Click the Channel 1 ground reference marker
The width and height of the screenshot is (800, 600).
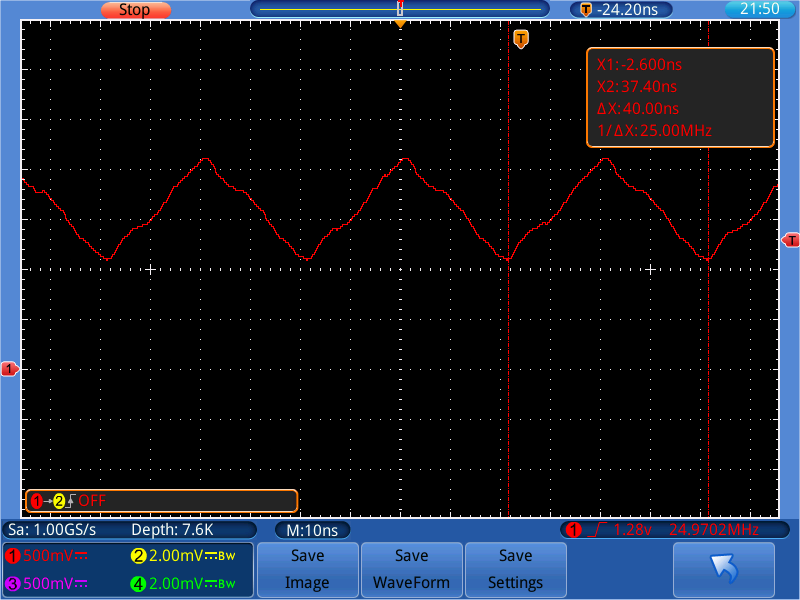point(9,368)
